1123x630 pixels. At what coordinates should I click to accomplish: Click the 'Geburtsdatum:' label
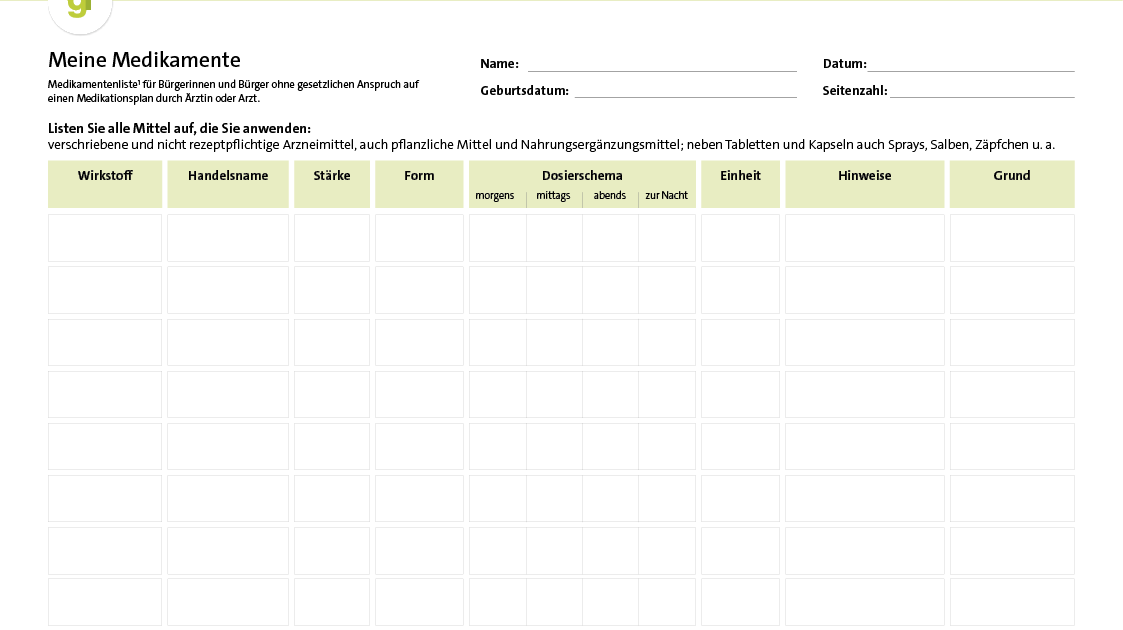[524, 91]
